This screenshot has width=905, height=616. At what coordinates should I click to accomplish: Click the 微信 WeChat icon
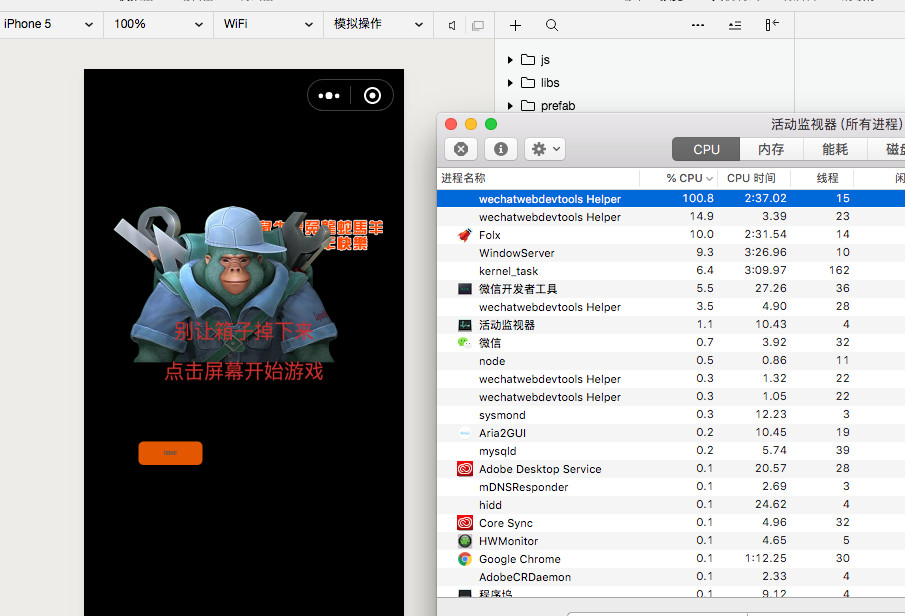[465, 343]
